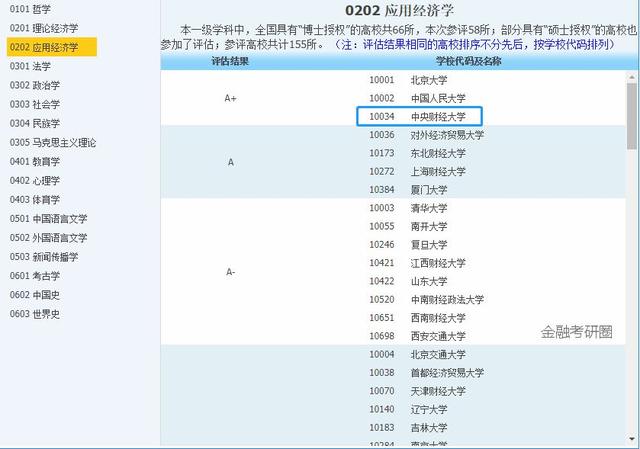Click the scrollbar down arrow

coord(632,439)
